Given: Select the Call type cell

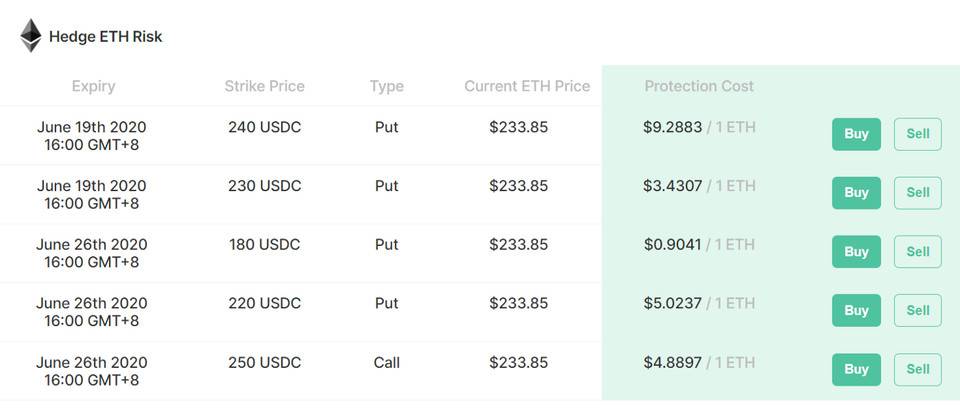Looking at the screenshot, I should coord(386,362).
